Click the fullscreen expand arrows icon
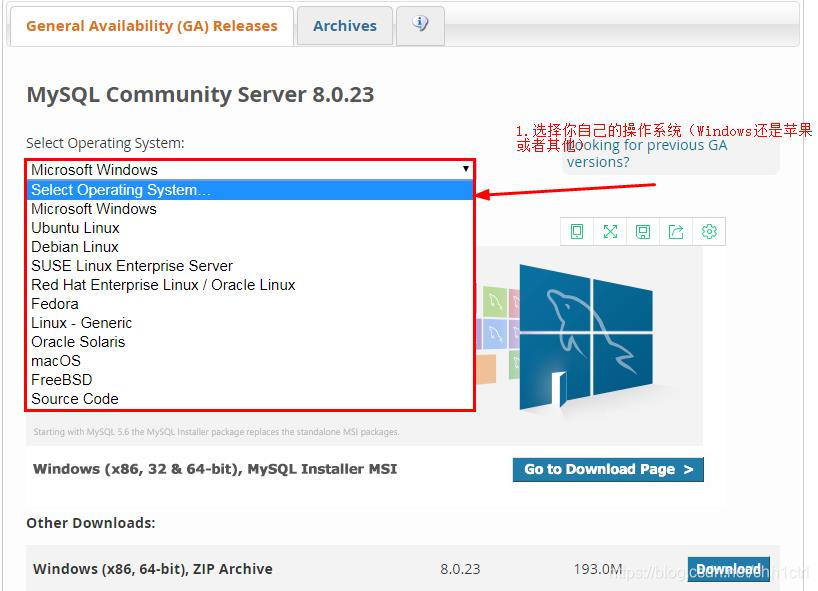Screen dimensions: 818x591 pos(610,232)
